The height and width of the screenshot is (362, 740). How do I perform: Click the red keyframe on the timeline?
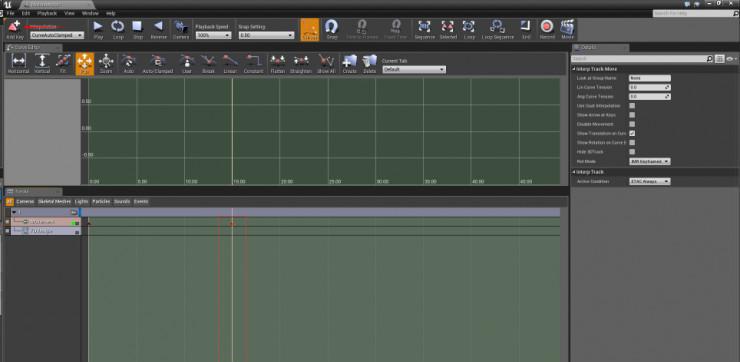[232, 224]
